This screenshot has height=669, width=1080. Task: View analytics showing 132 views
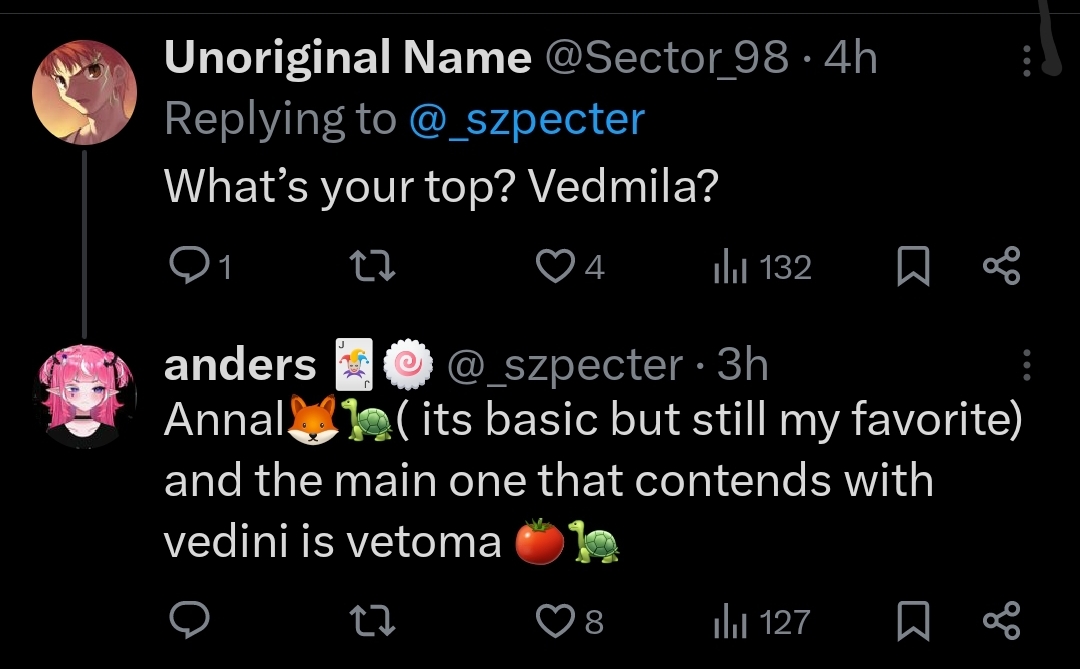(x=732, y=266)
